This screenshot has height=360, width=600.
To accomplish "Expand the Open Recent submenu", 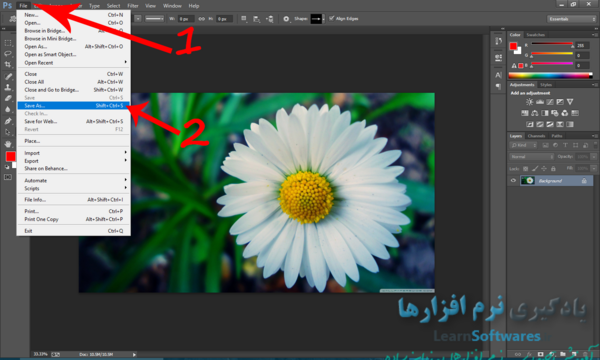I will point(73,63).
